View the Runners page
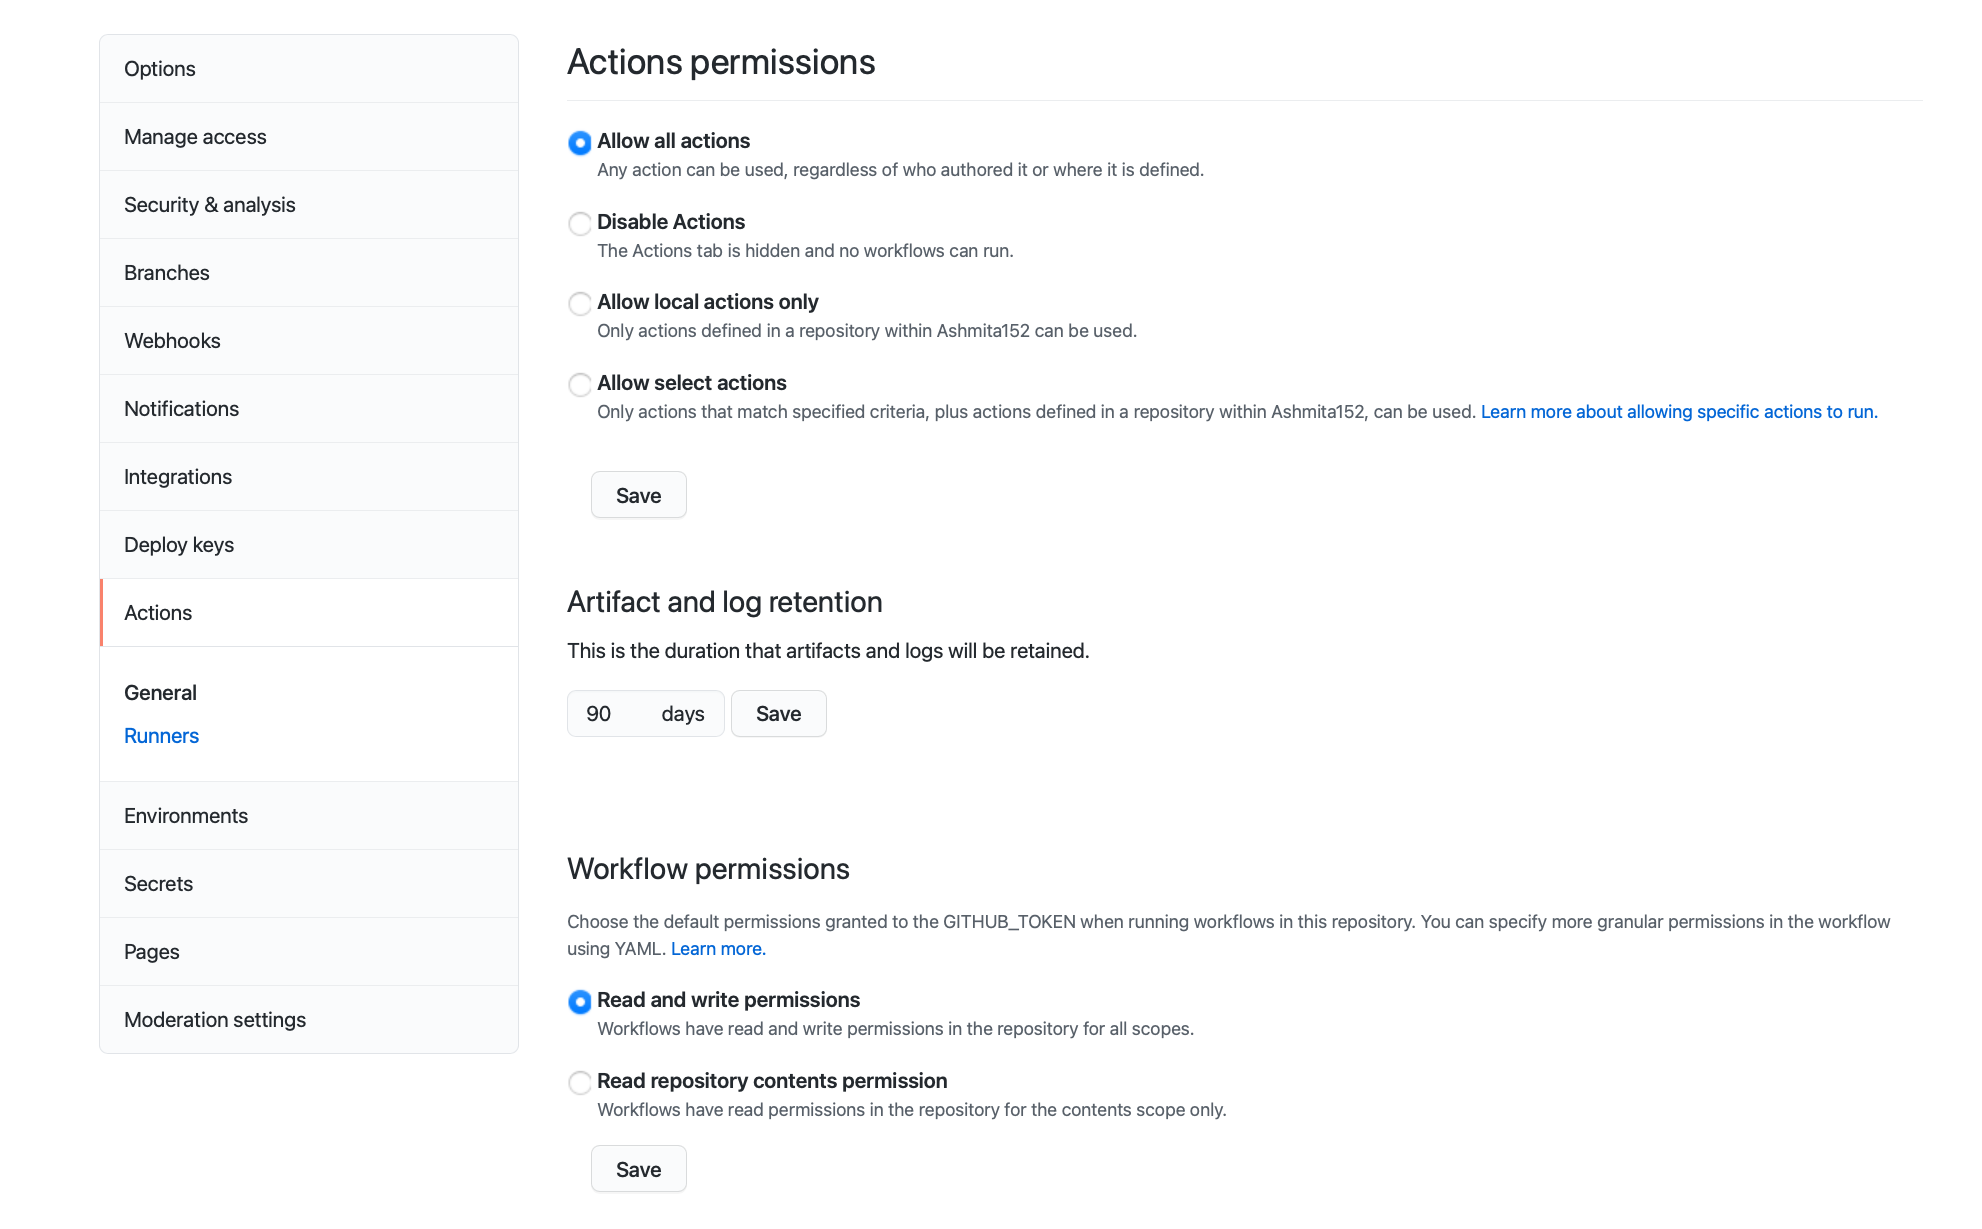 tap(161, 735)
